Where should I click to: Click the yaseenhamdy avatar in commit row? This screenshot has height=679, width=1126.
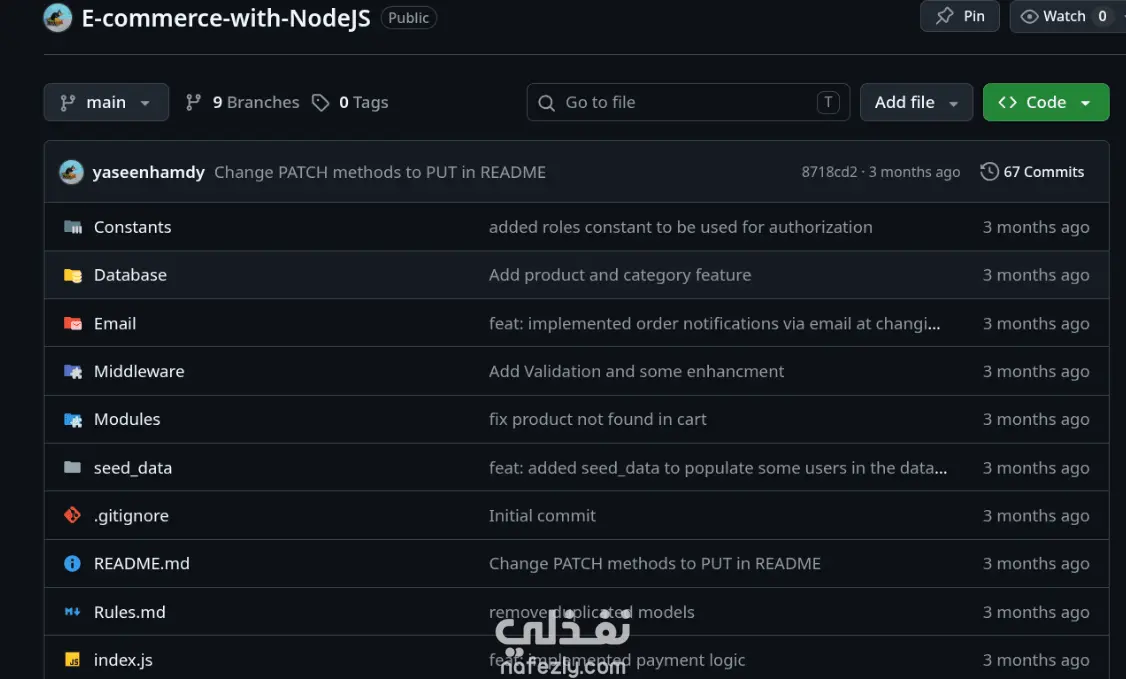(x=71, y=172)
